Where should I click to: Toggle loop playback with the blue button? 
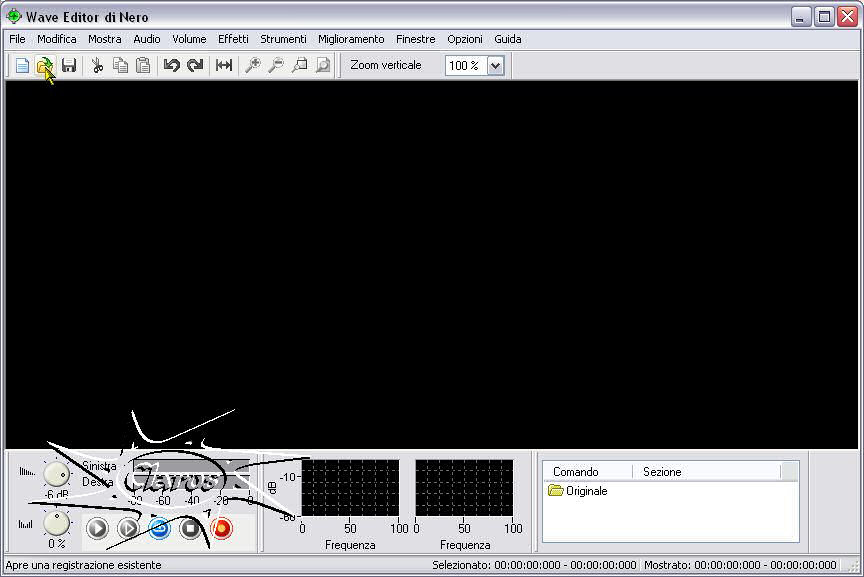pyautogui.click(x=159, y=529)
